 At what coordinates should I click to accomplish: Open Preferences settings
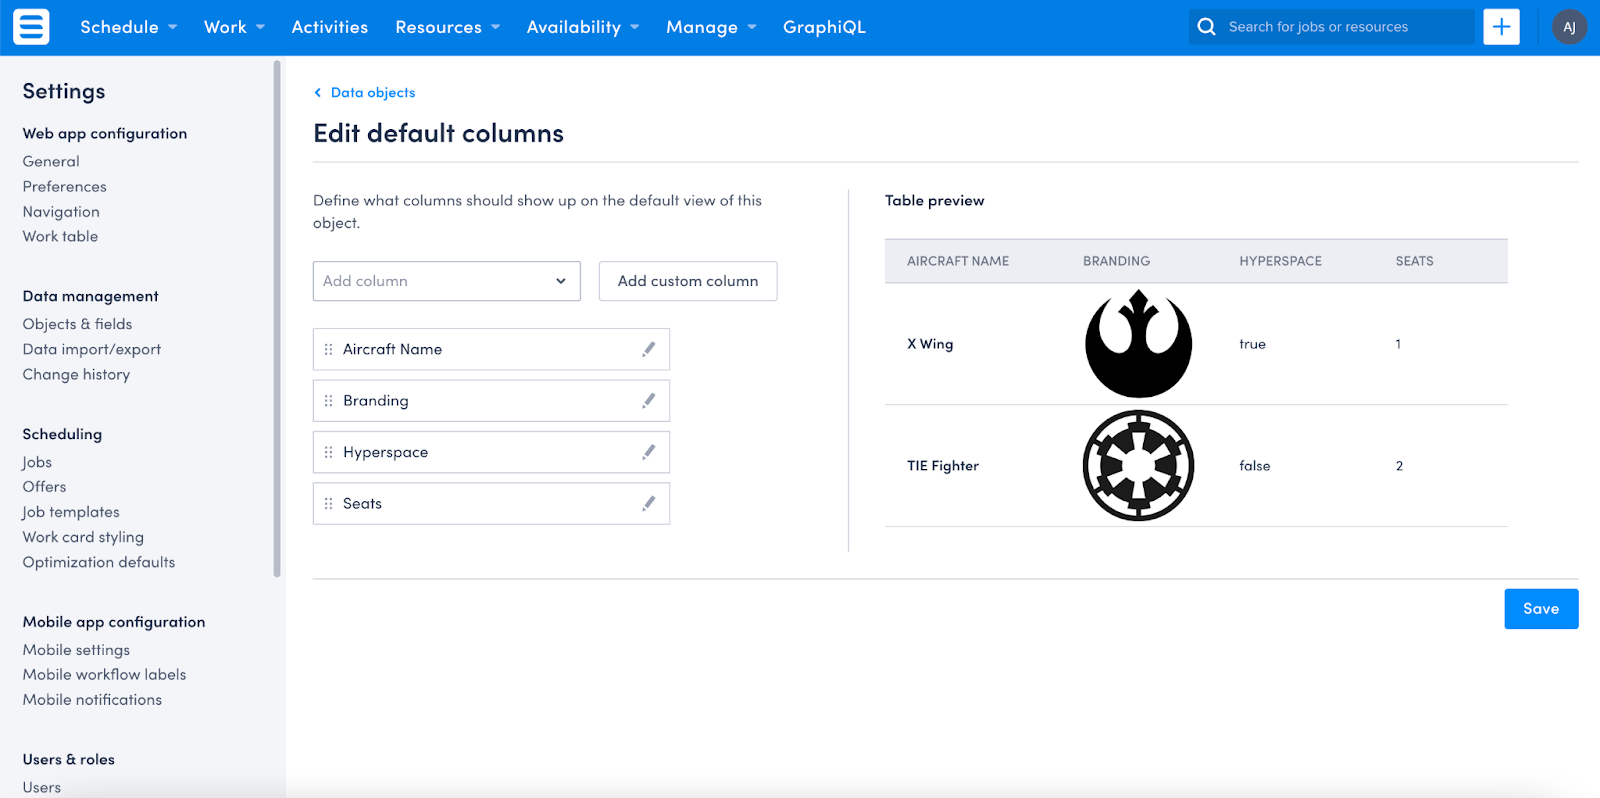tap(65, 186)
